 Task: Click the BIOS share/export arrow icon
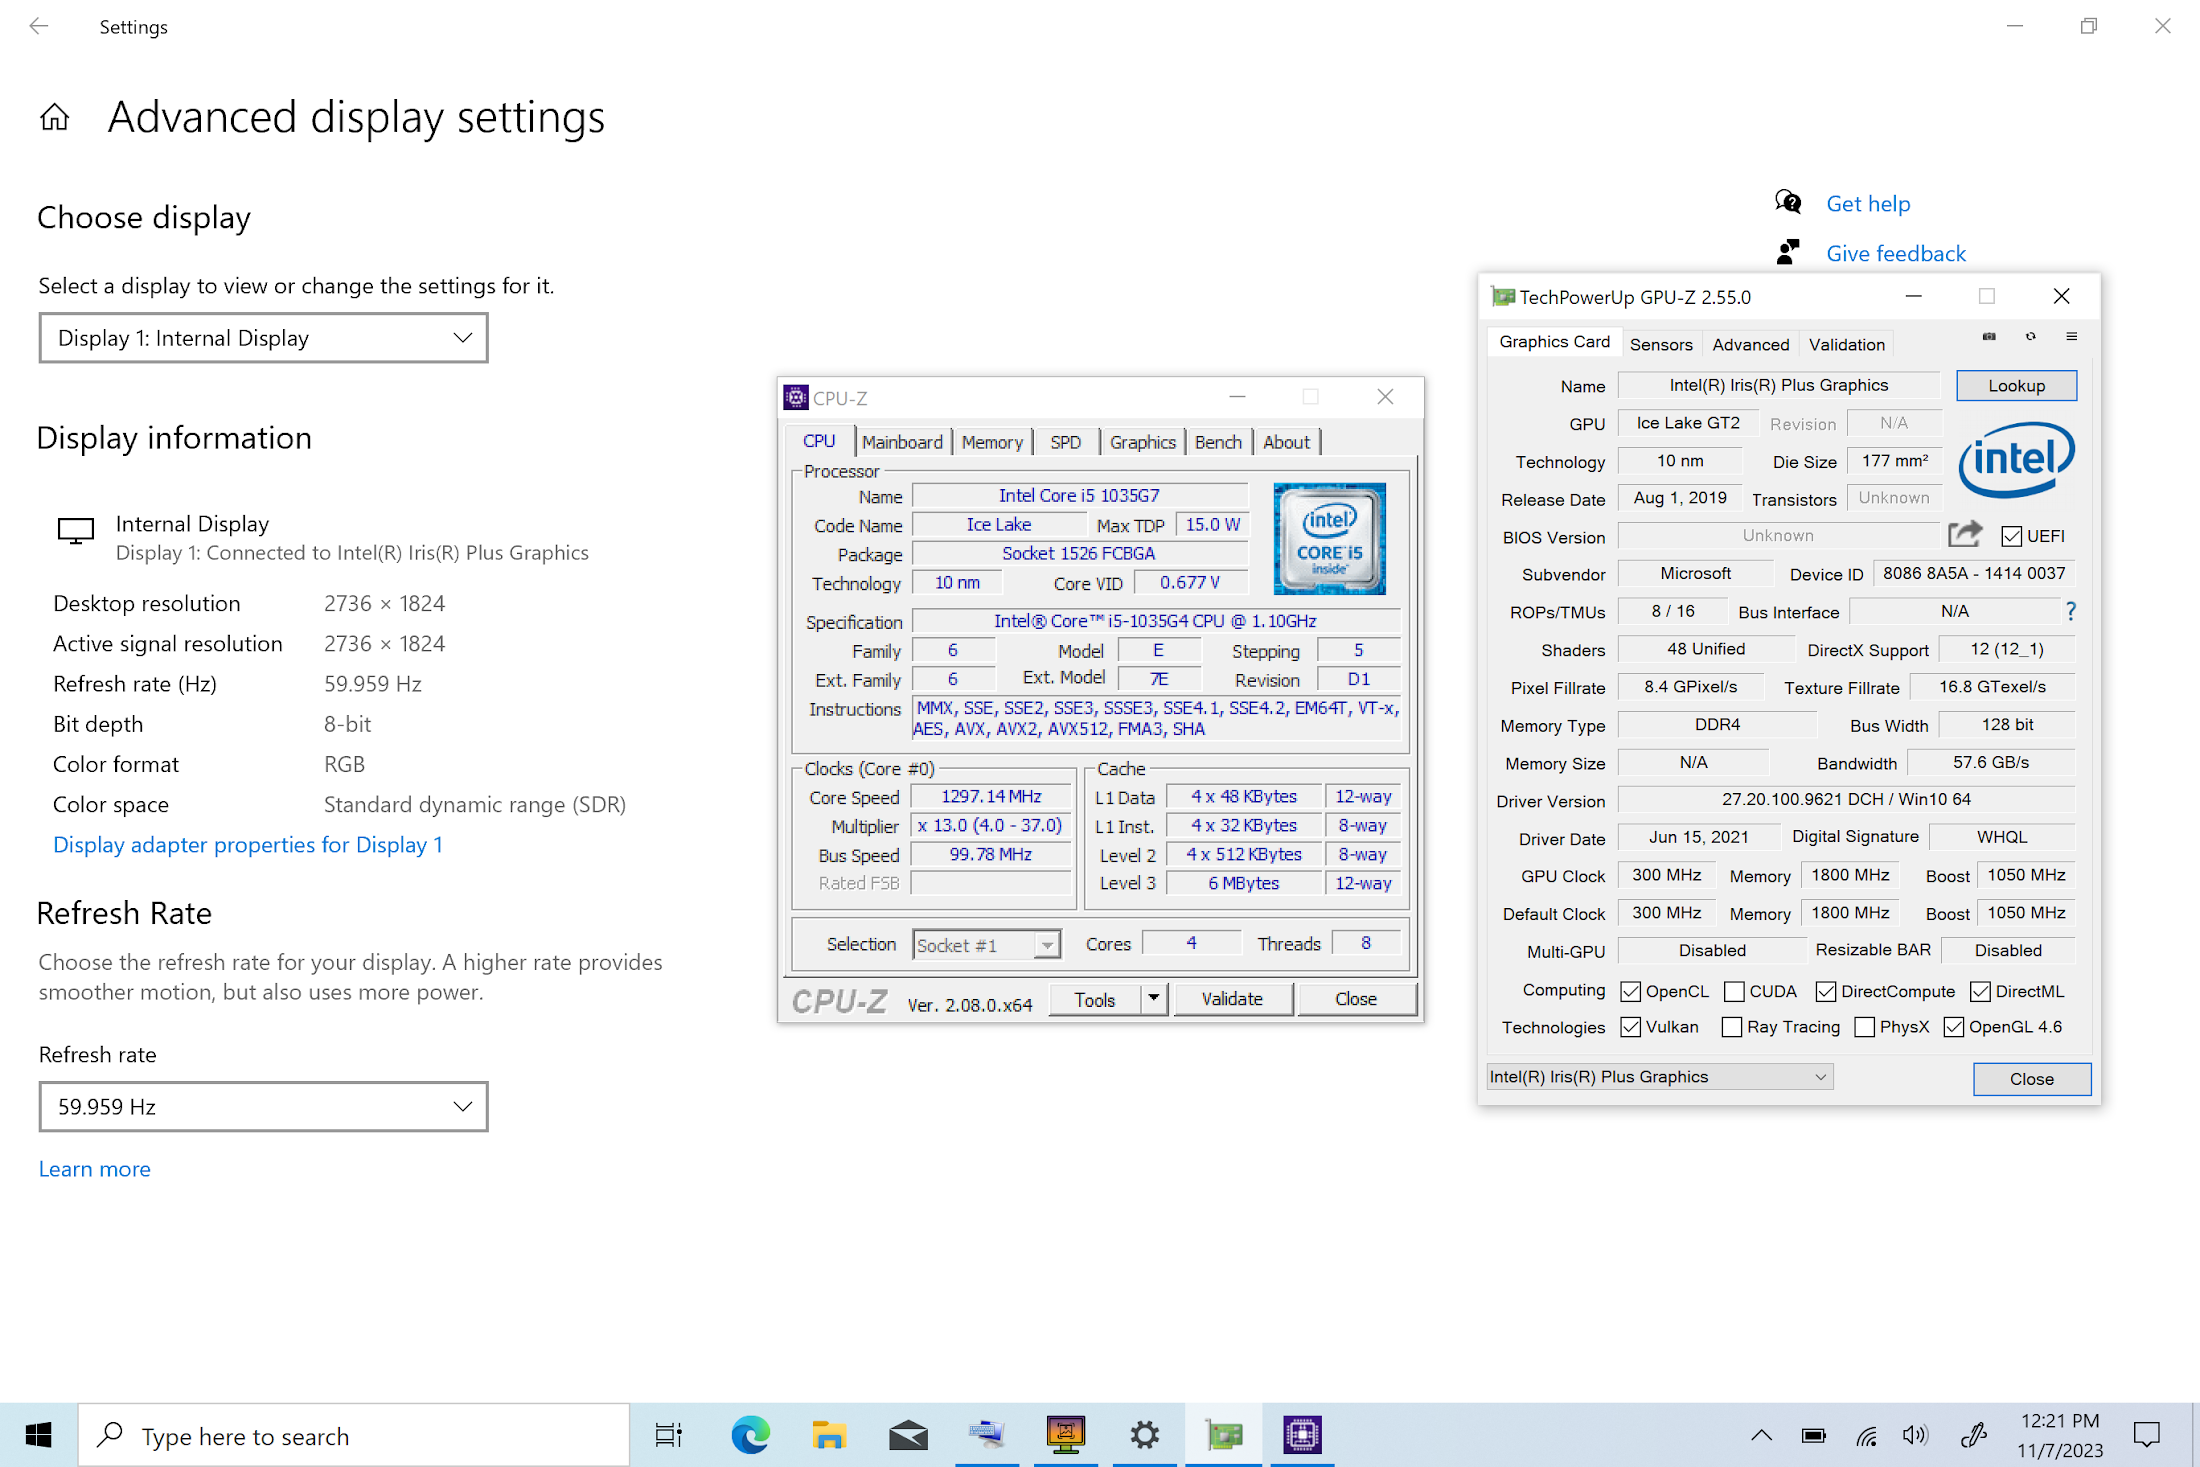pos(1964,535)
